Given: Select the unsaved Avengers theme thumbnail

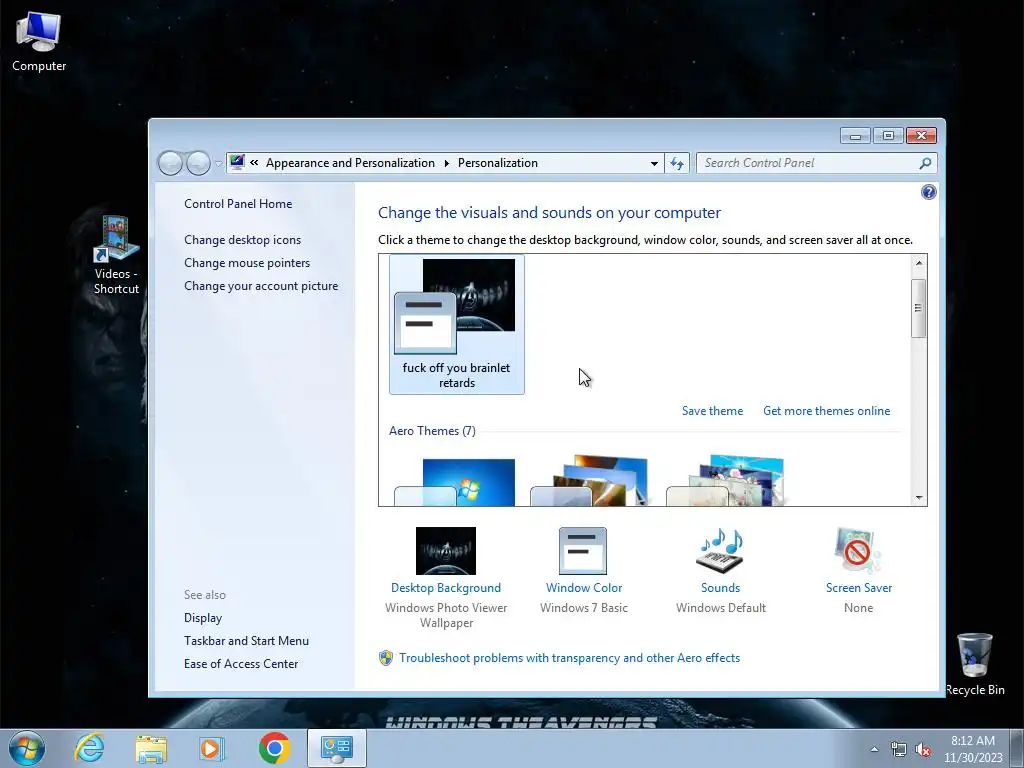Looking at the screenshot, I should tap(456, 325).
